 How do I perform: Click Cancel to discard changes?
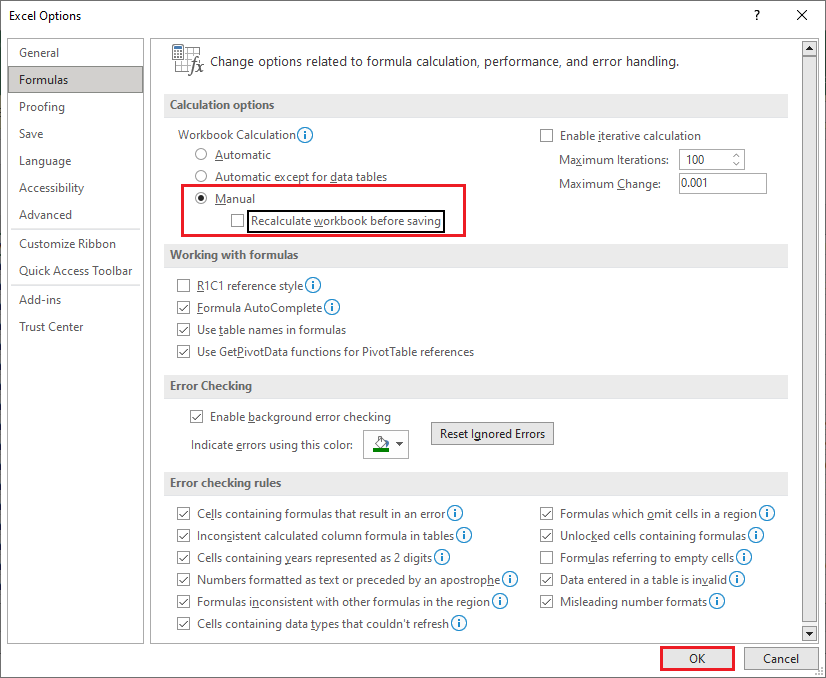[781, 659]
